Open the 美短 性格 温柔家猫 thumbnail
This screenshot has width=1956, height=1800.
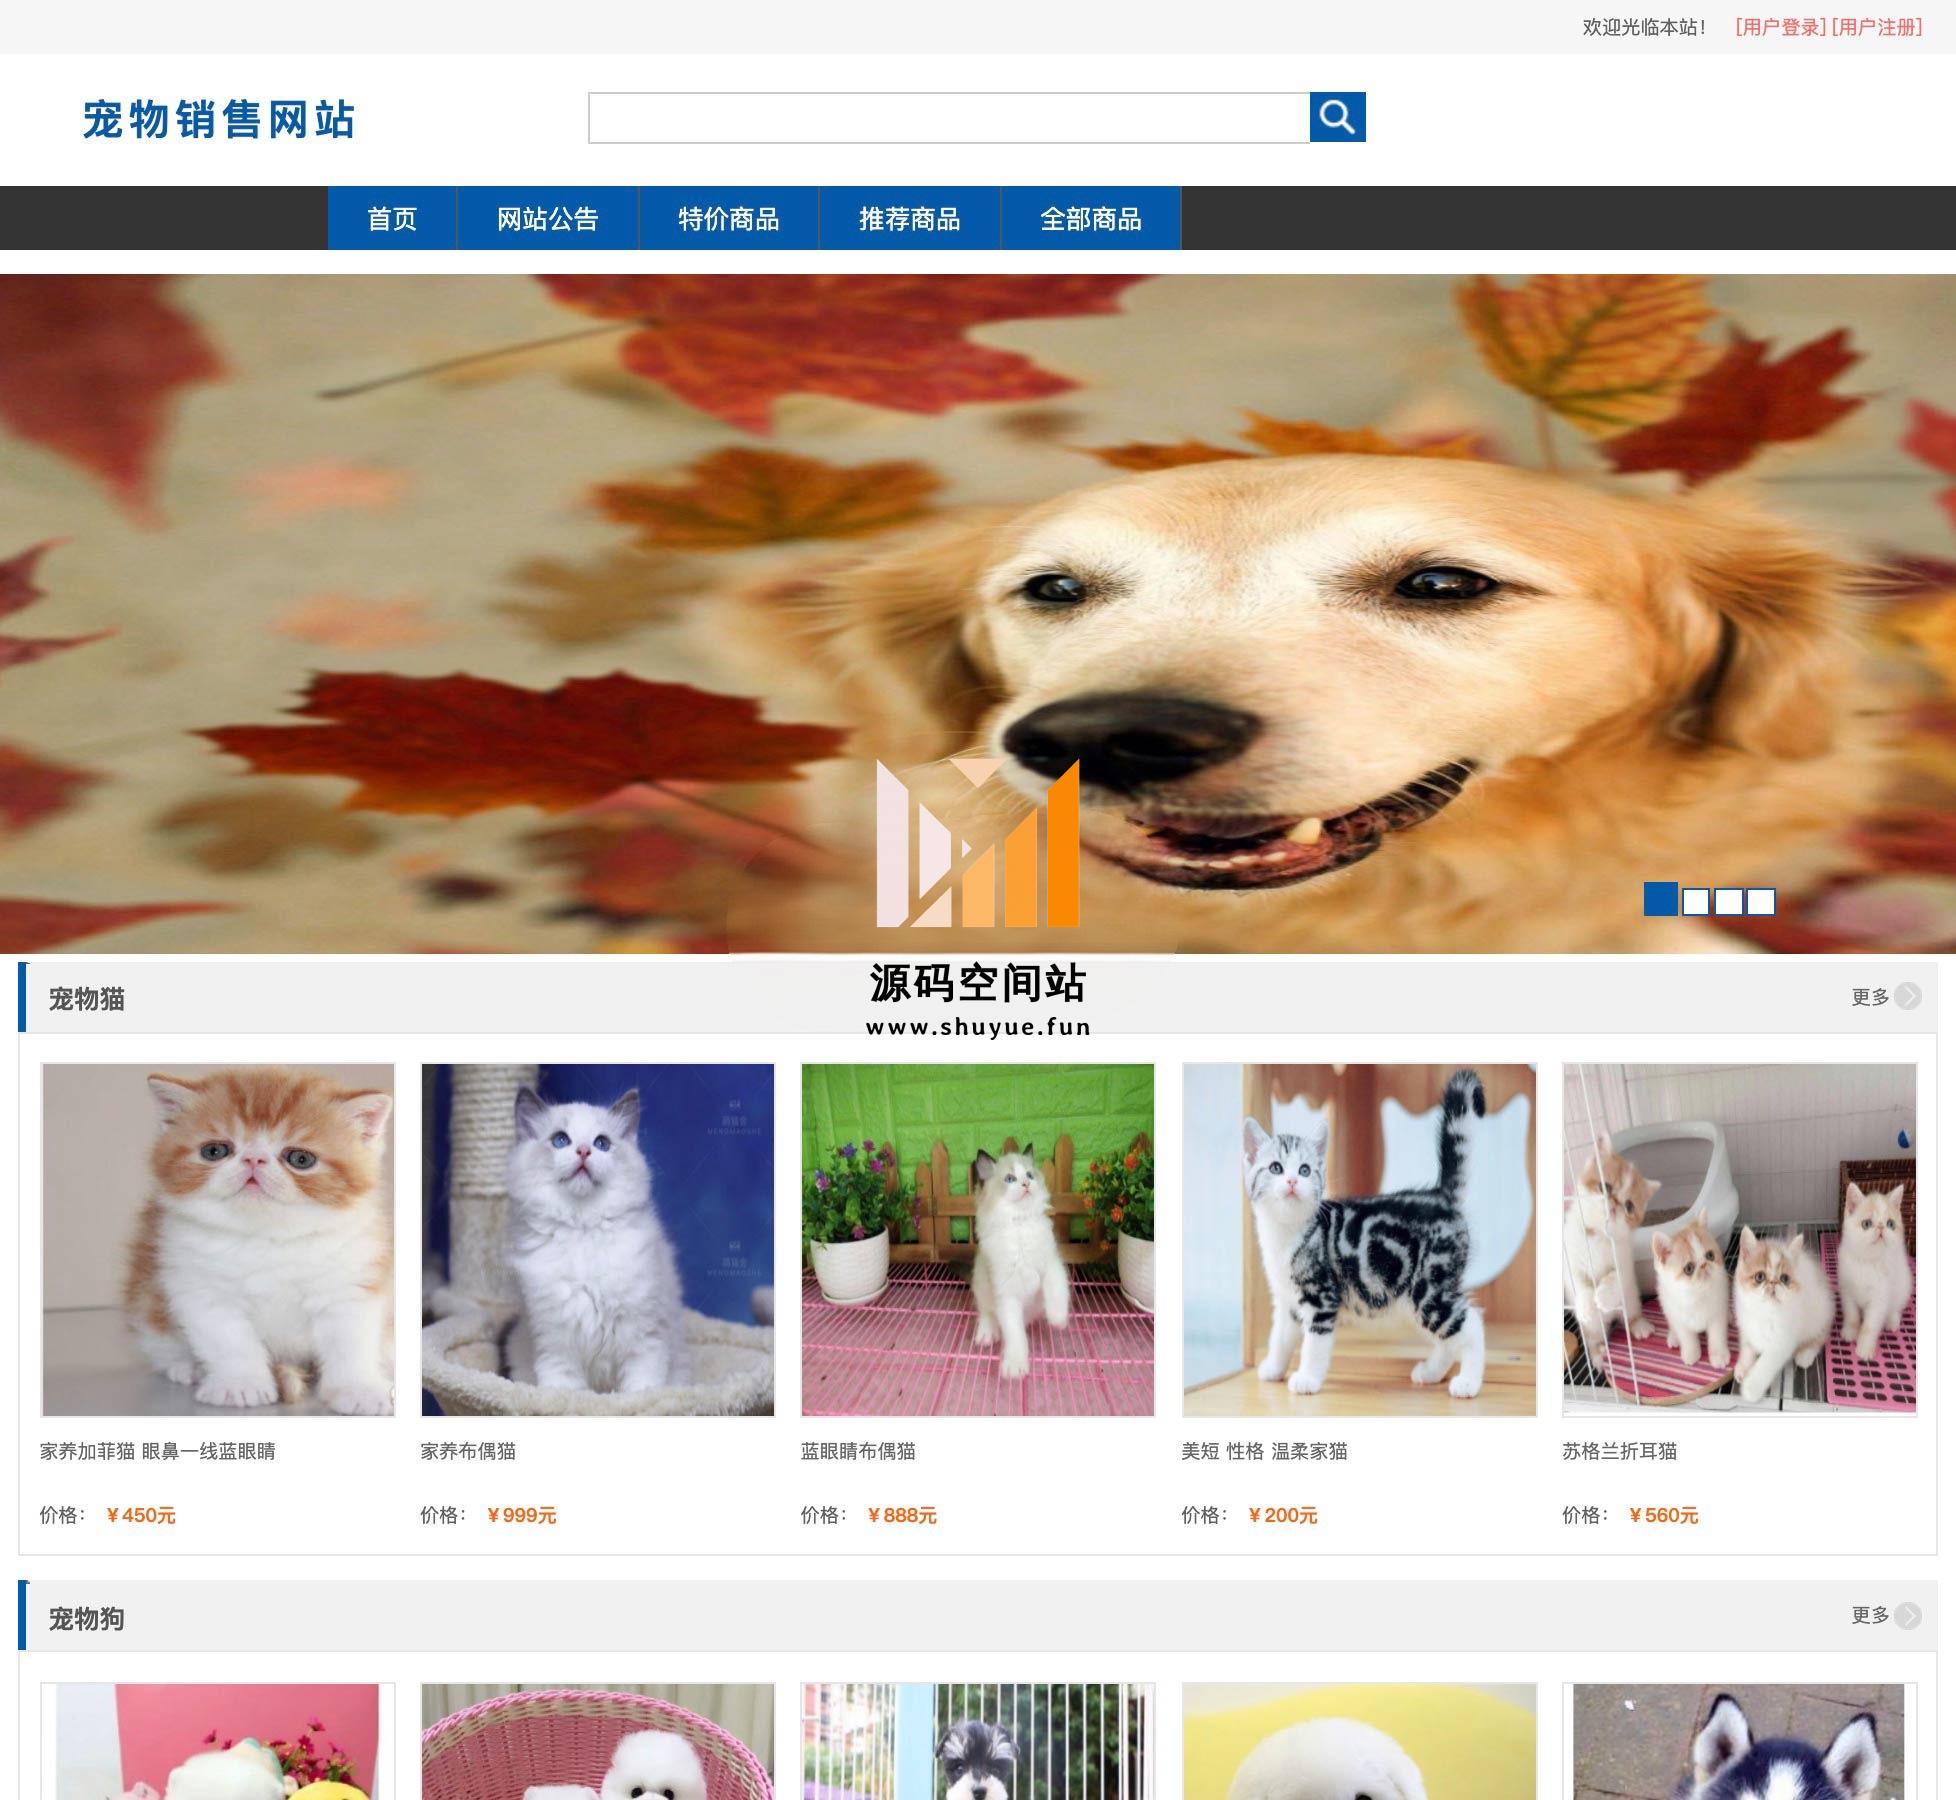[1359, 1240]
